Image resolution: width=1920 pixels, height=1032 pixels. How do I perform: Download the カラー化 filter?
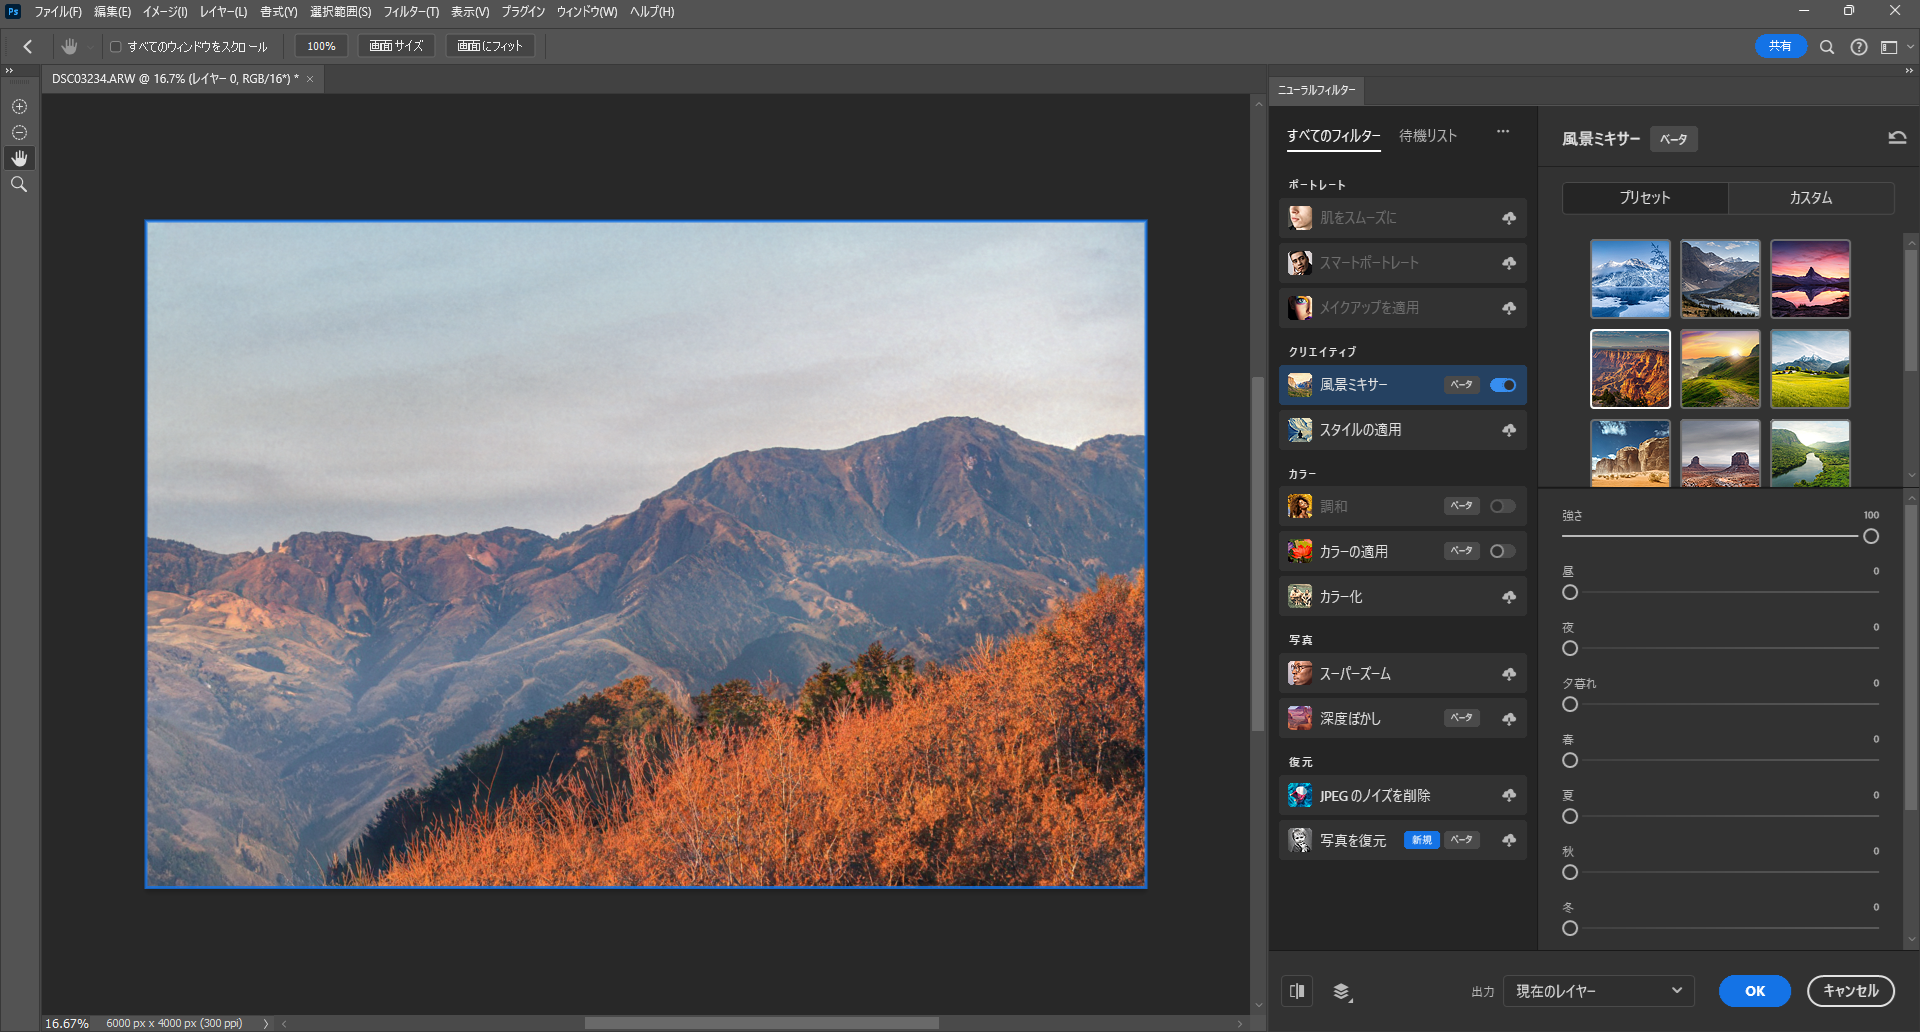(1509, 597)
